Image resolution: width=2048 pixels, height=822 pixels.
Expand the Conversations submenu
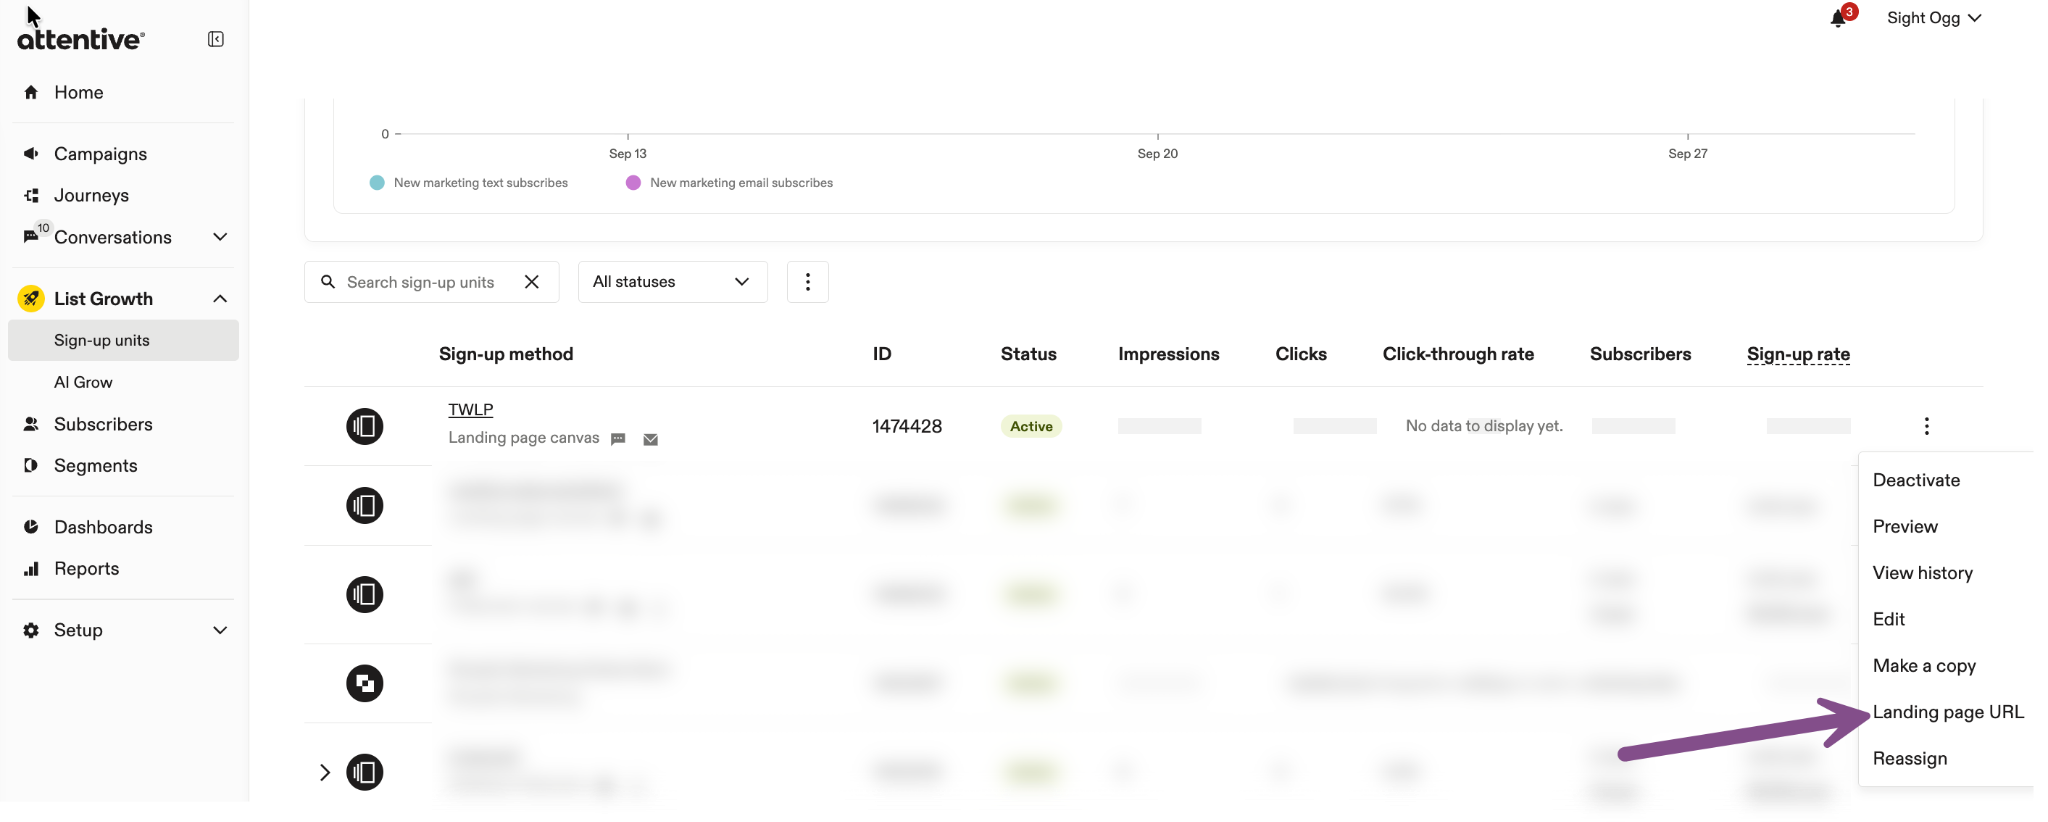tap(221, 237)
